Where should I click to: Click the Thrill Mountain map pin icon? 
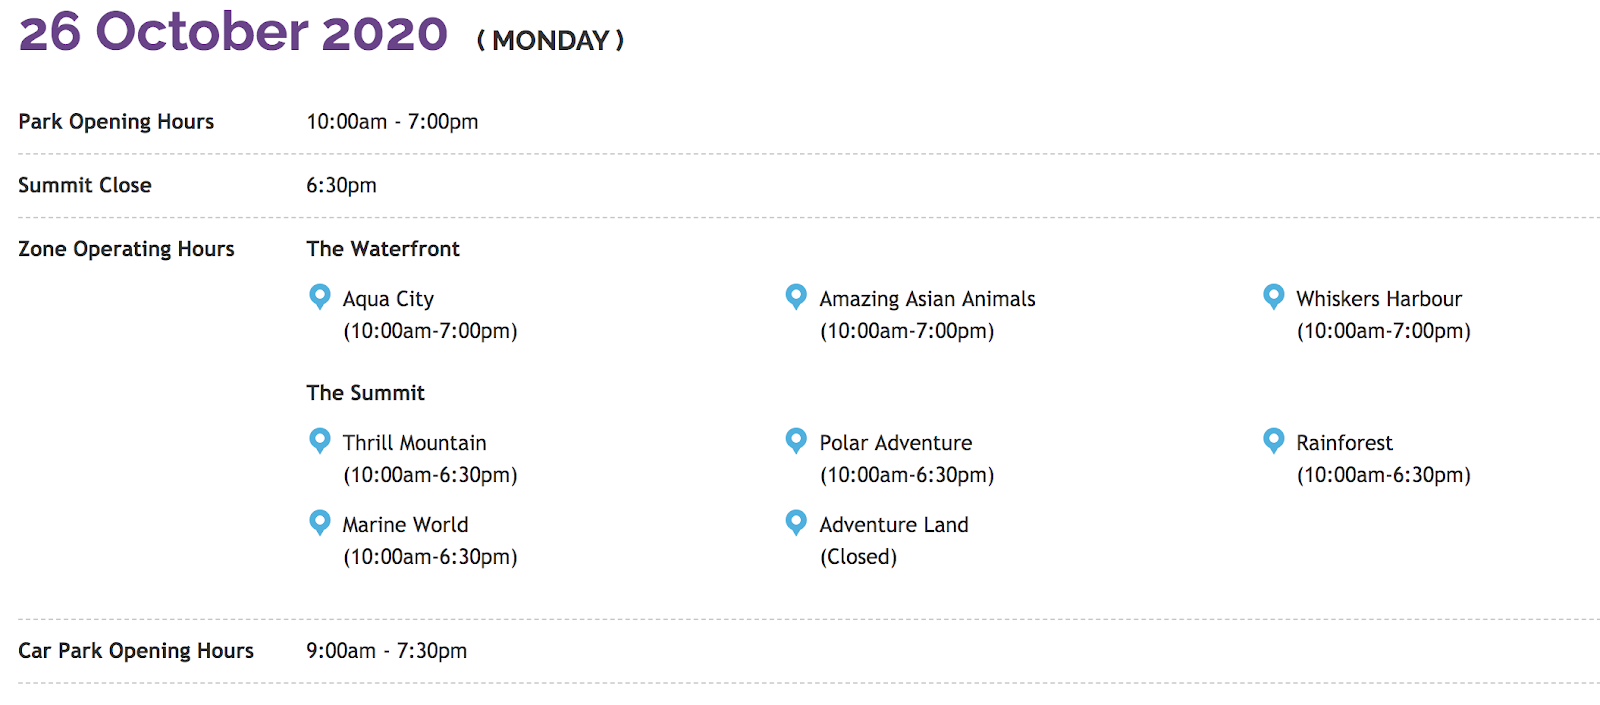click(x=320, y=441)
